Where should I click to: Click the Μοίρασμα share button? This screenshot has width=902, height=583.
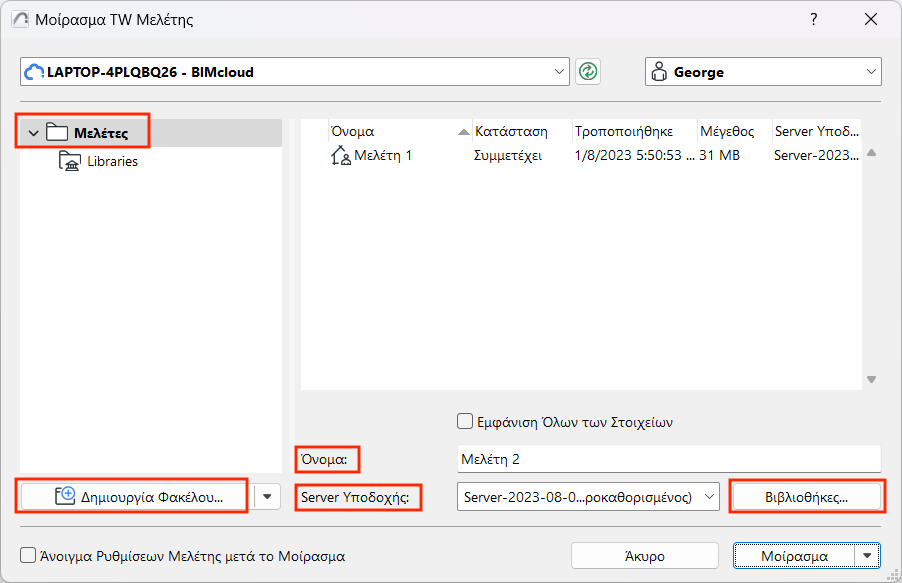click(794, 556)
